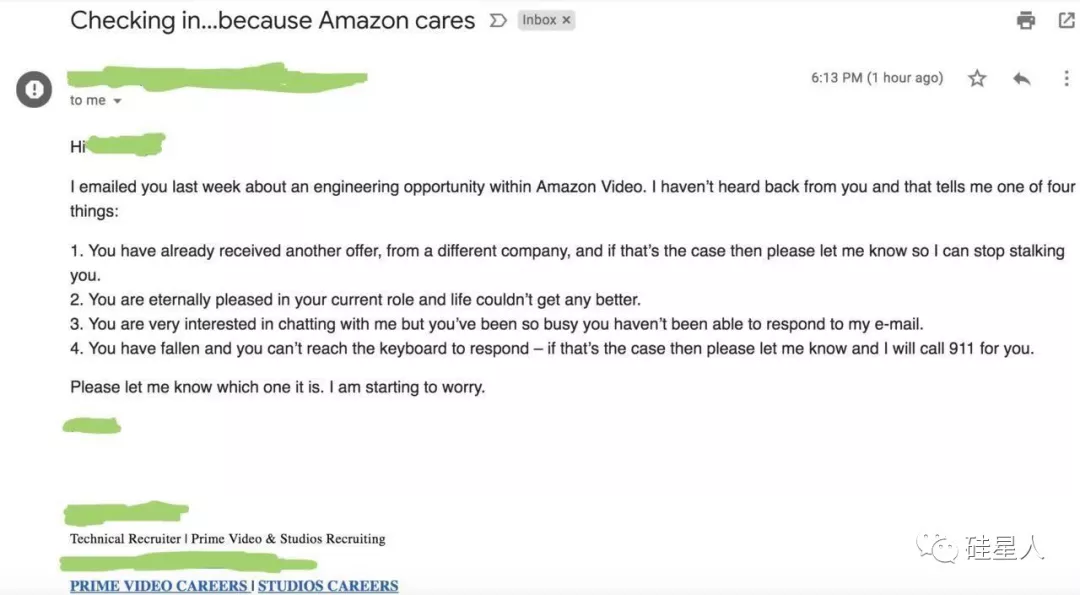The height and width of the screenshot is (595, 1080).
Task: Click the sender's warning avatar icon
Action: point(34,90)
